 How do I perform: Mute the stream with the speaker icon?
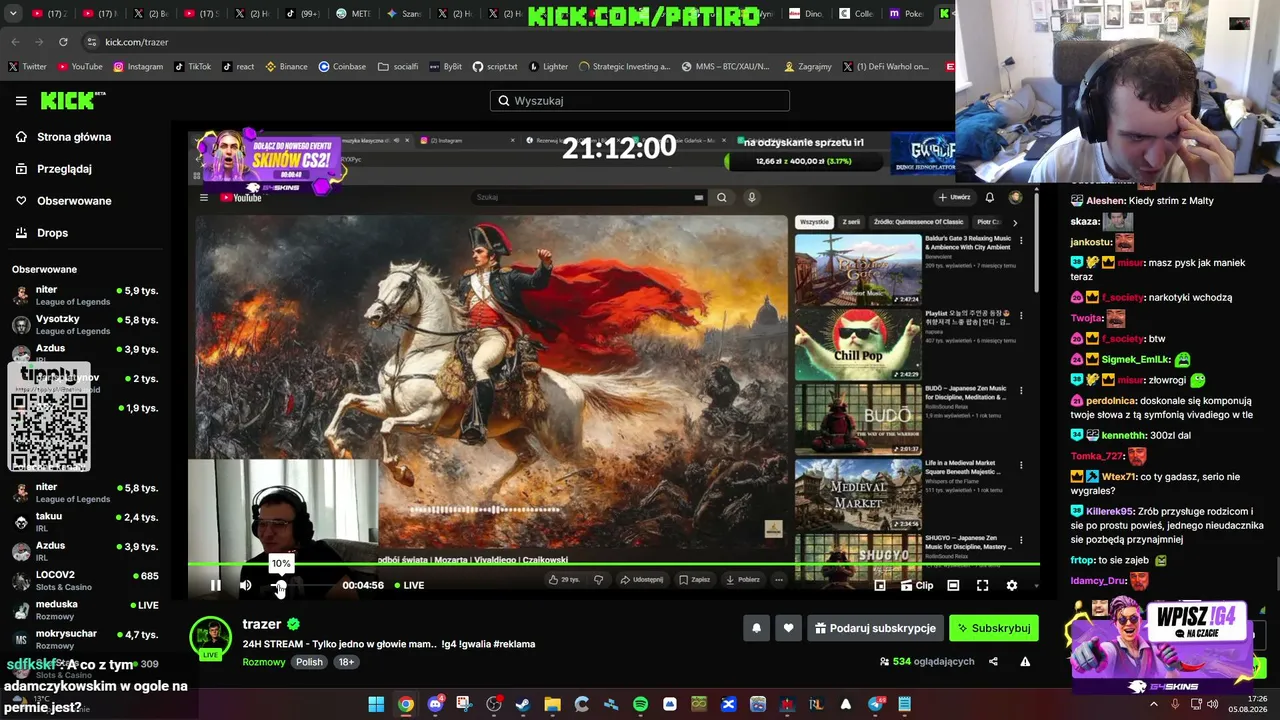tap(245, 585)
